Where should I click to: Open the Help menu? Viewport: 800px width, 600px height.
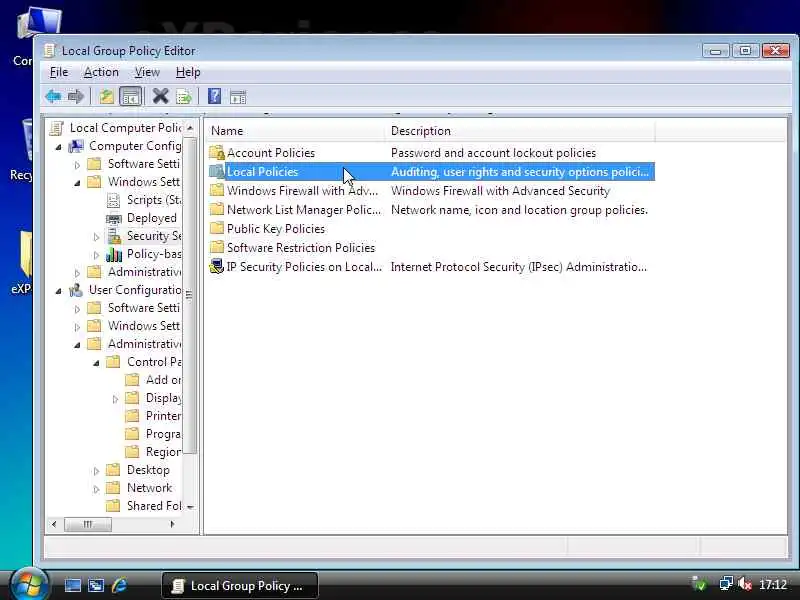click(x=188, y=72)
